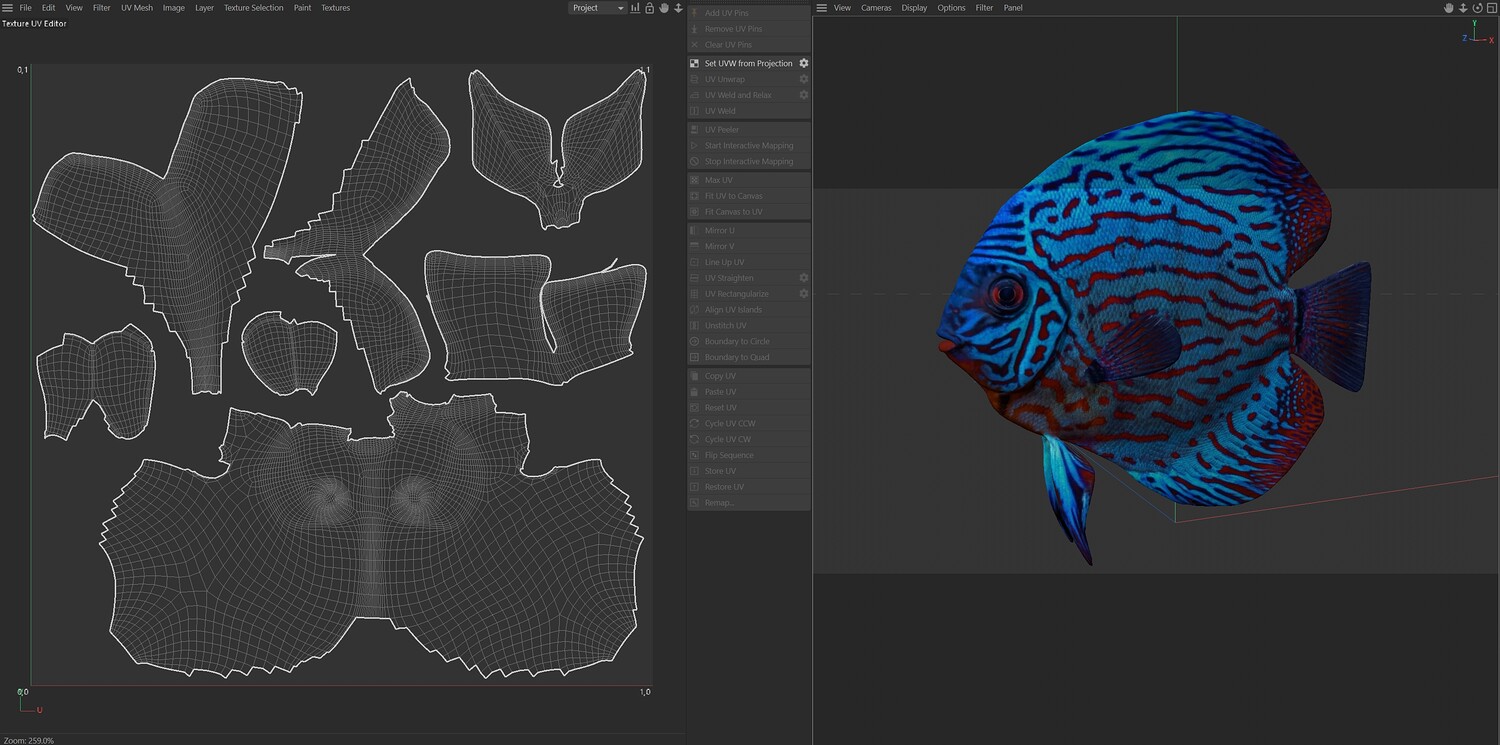This screenshot has height=745, width=1500.
Task: Click the Mirror U icon
Action: (695, 231)
